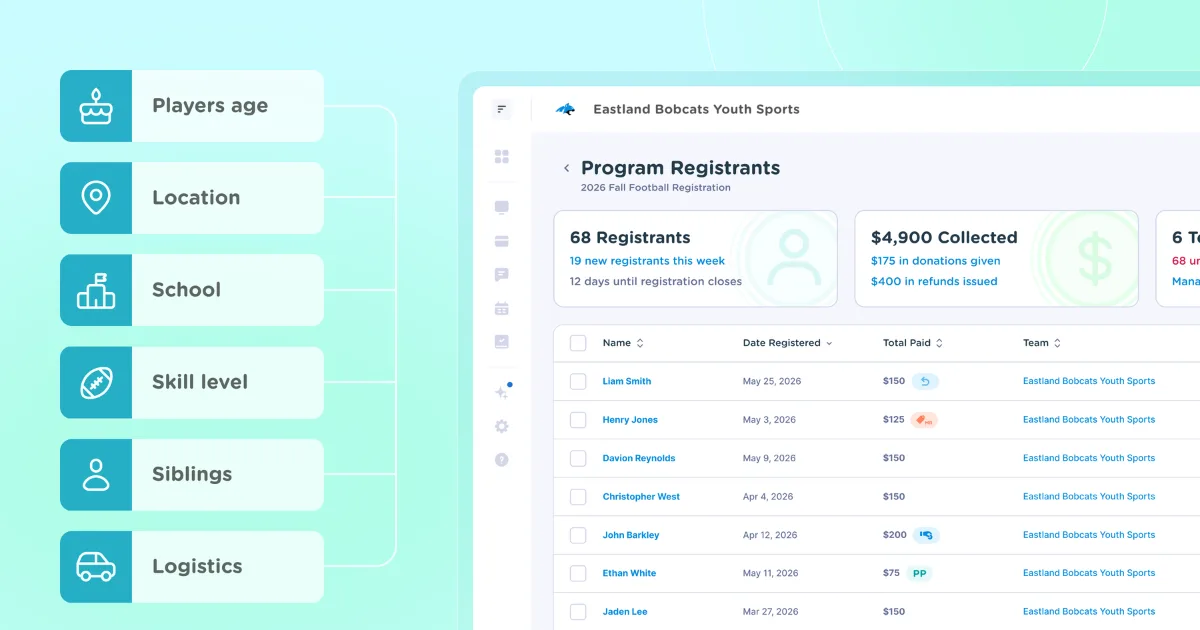Click the Players age birthday cake icon
Screen dimensions: 1200x630
pos(96,106)
